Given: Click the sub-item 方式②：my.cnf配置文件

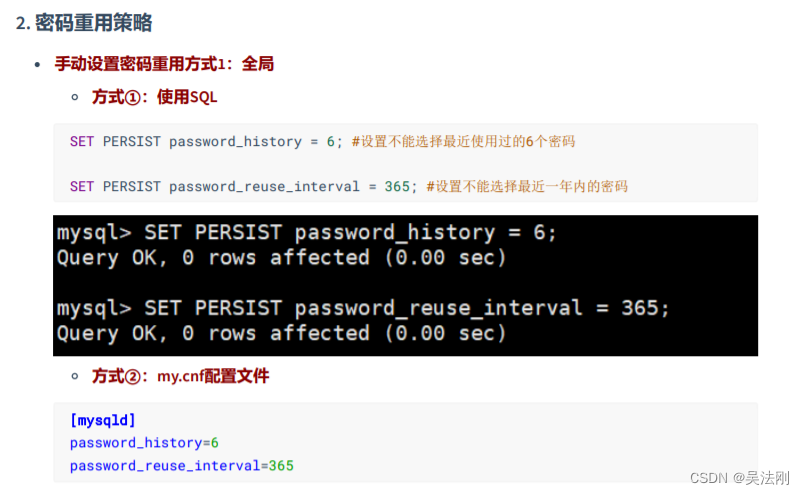Looking at the screenshot, I should [x=180, y=376].
